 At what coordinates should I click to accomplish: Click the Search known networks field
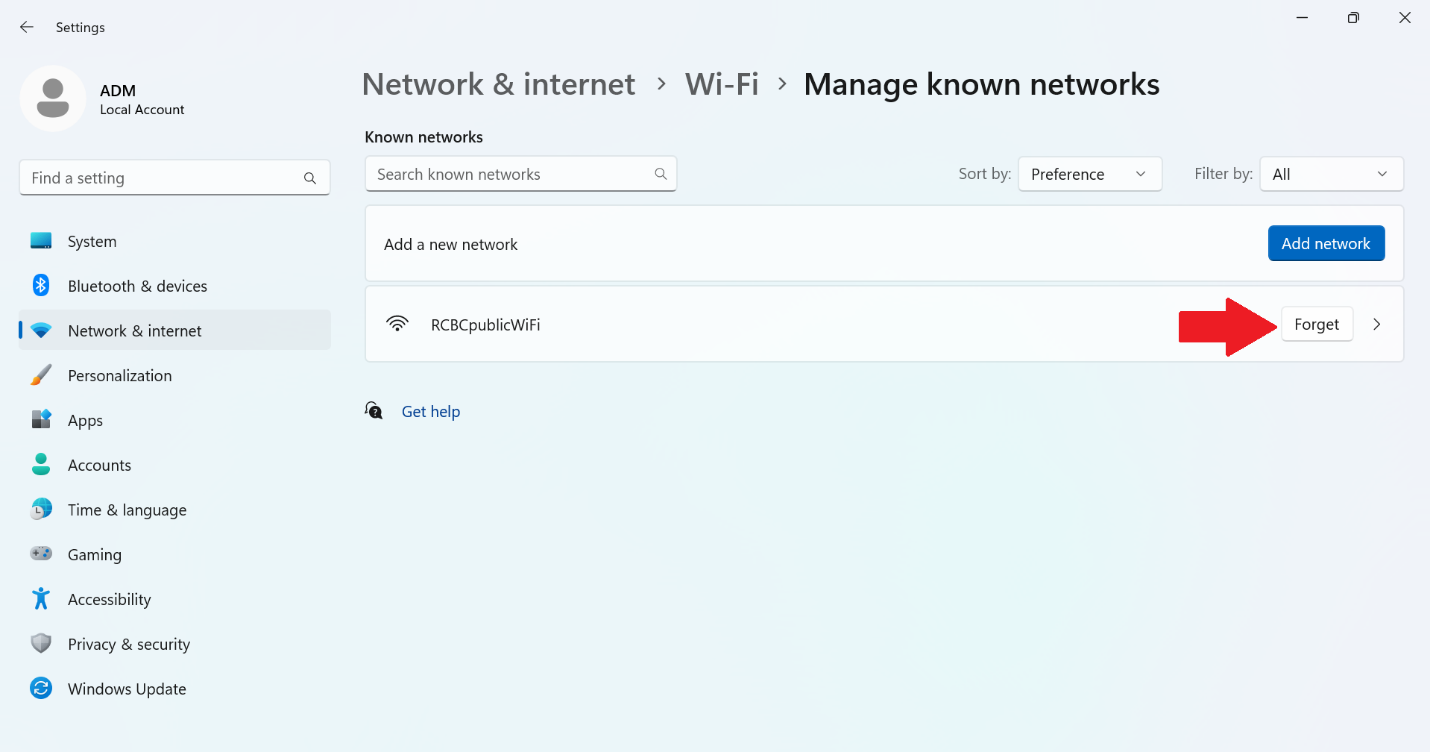[x=510, y=174]
